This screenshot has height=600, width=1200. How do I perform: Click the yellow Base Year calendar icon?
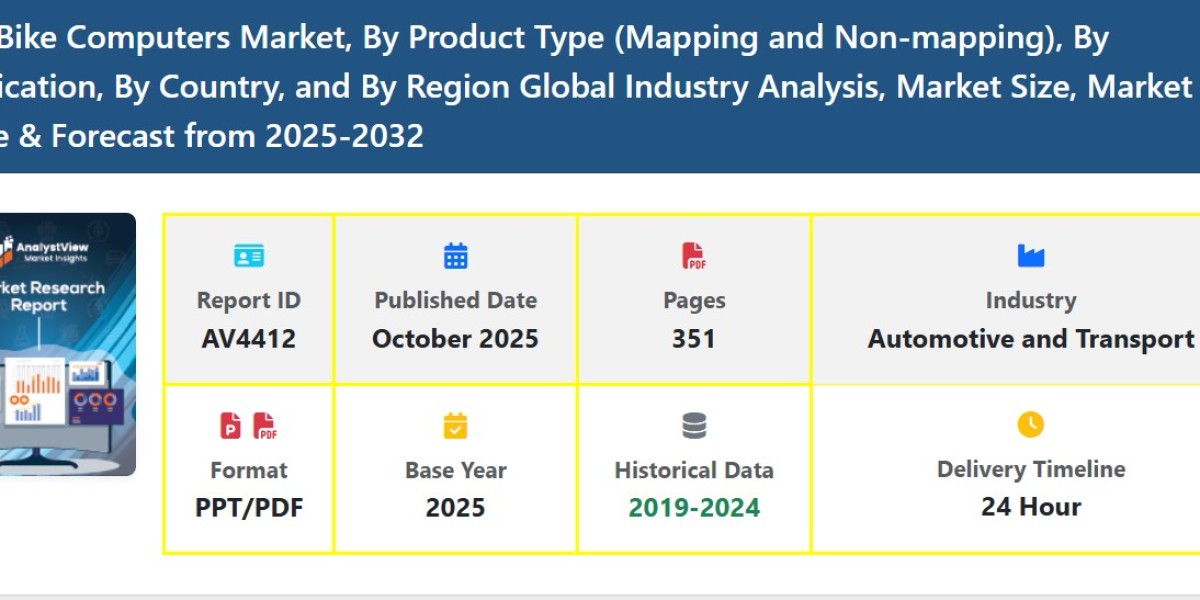click(455, 425)
